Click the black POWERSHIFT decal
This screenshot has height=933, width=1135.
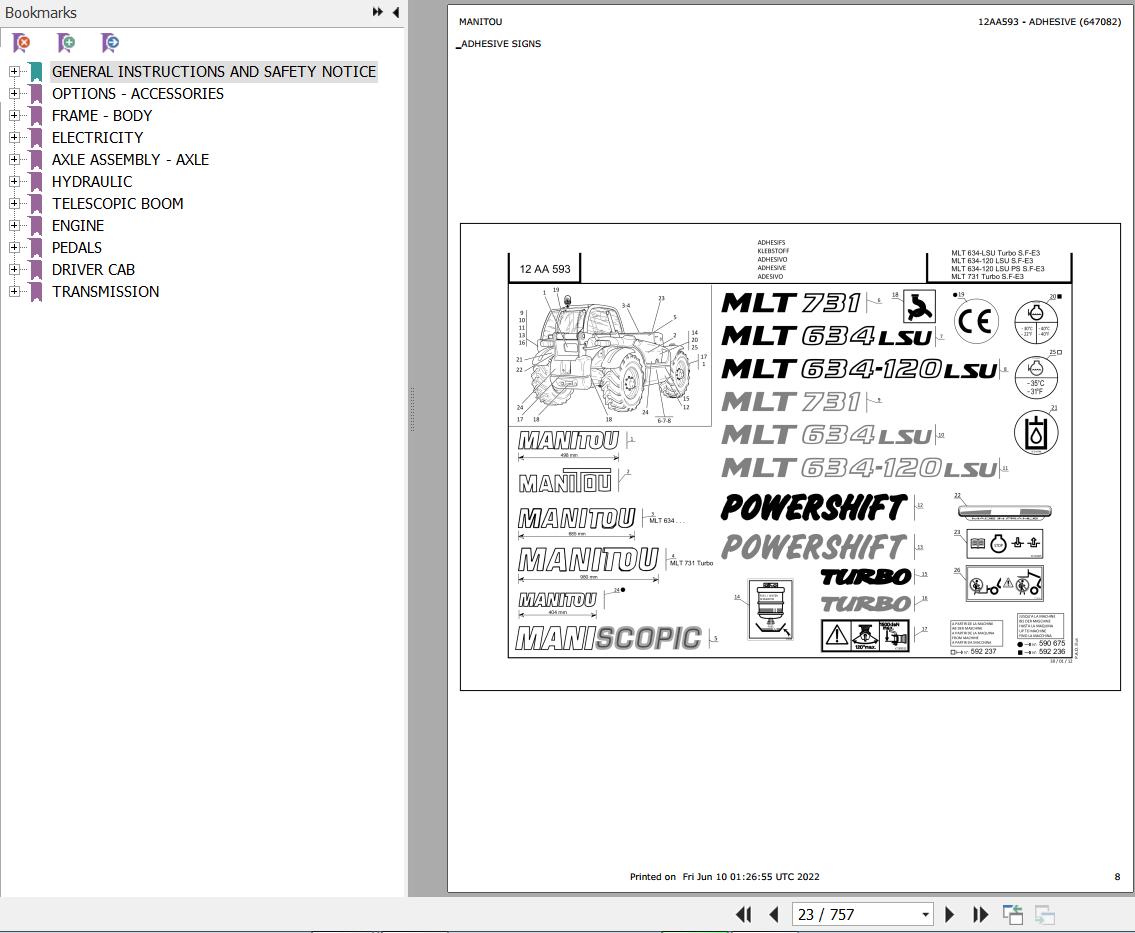814,507
